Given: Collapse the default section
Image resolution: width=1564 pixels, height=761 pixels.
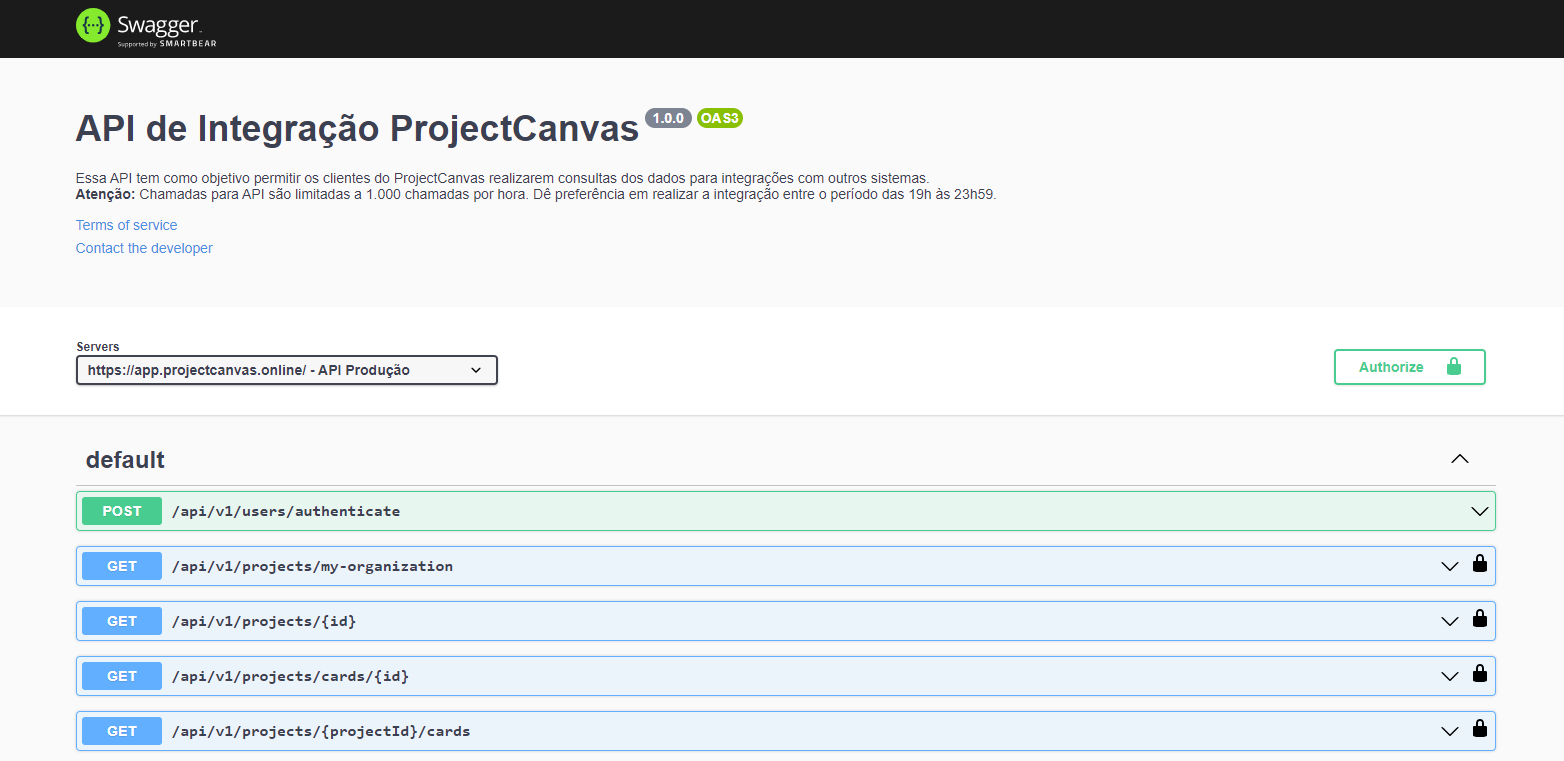Looking at the screenshot, I should 1460,459.
